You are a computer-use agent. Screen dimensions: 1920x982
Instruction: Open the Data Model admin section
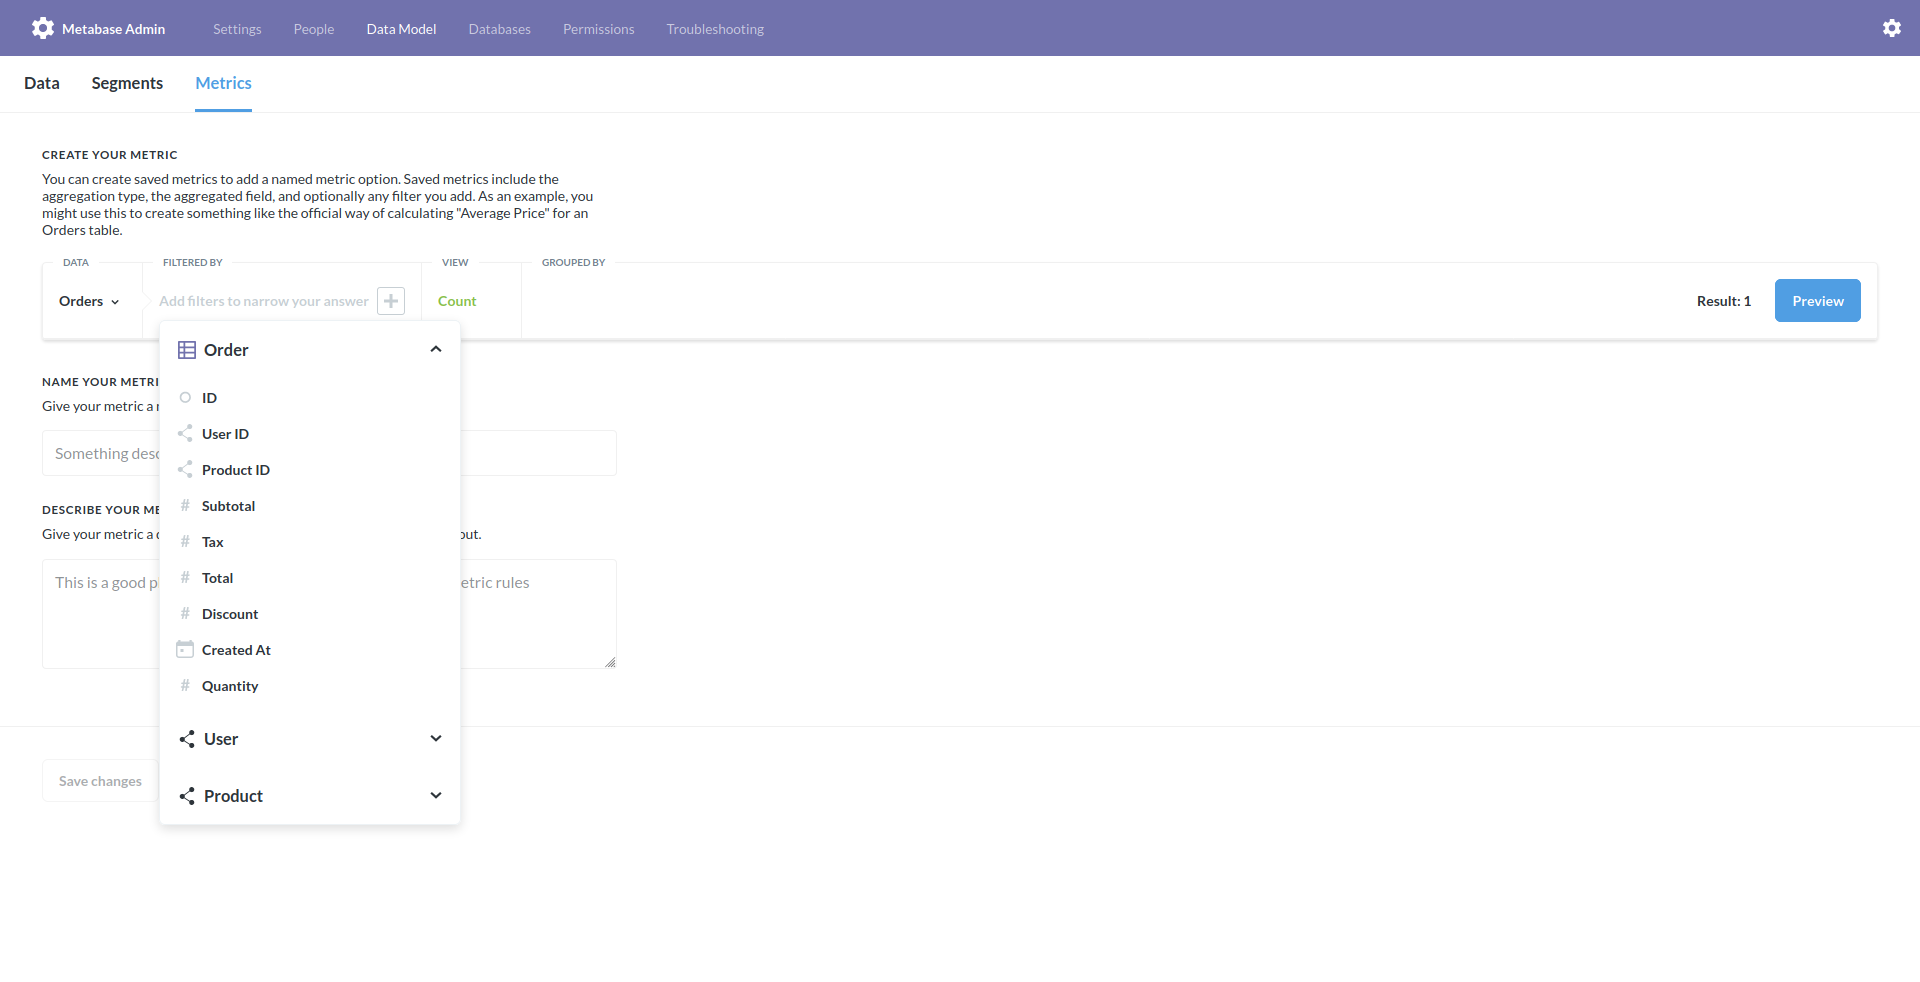coord(401,29)
